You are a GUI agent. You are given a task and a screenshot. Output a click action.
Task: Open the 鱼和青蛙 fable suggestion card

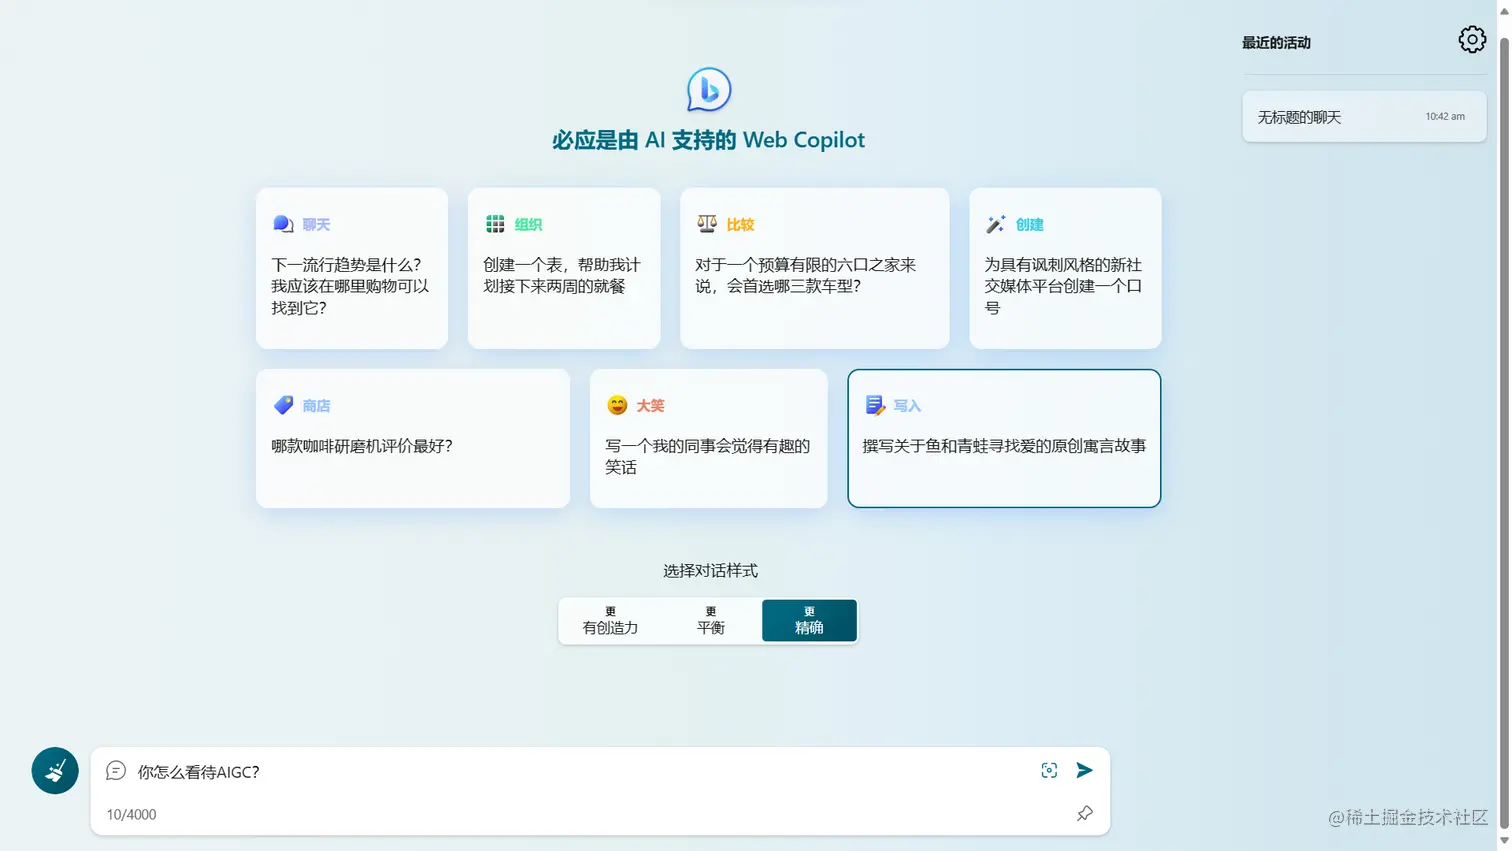(x=1004, y=438)
